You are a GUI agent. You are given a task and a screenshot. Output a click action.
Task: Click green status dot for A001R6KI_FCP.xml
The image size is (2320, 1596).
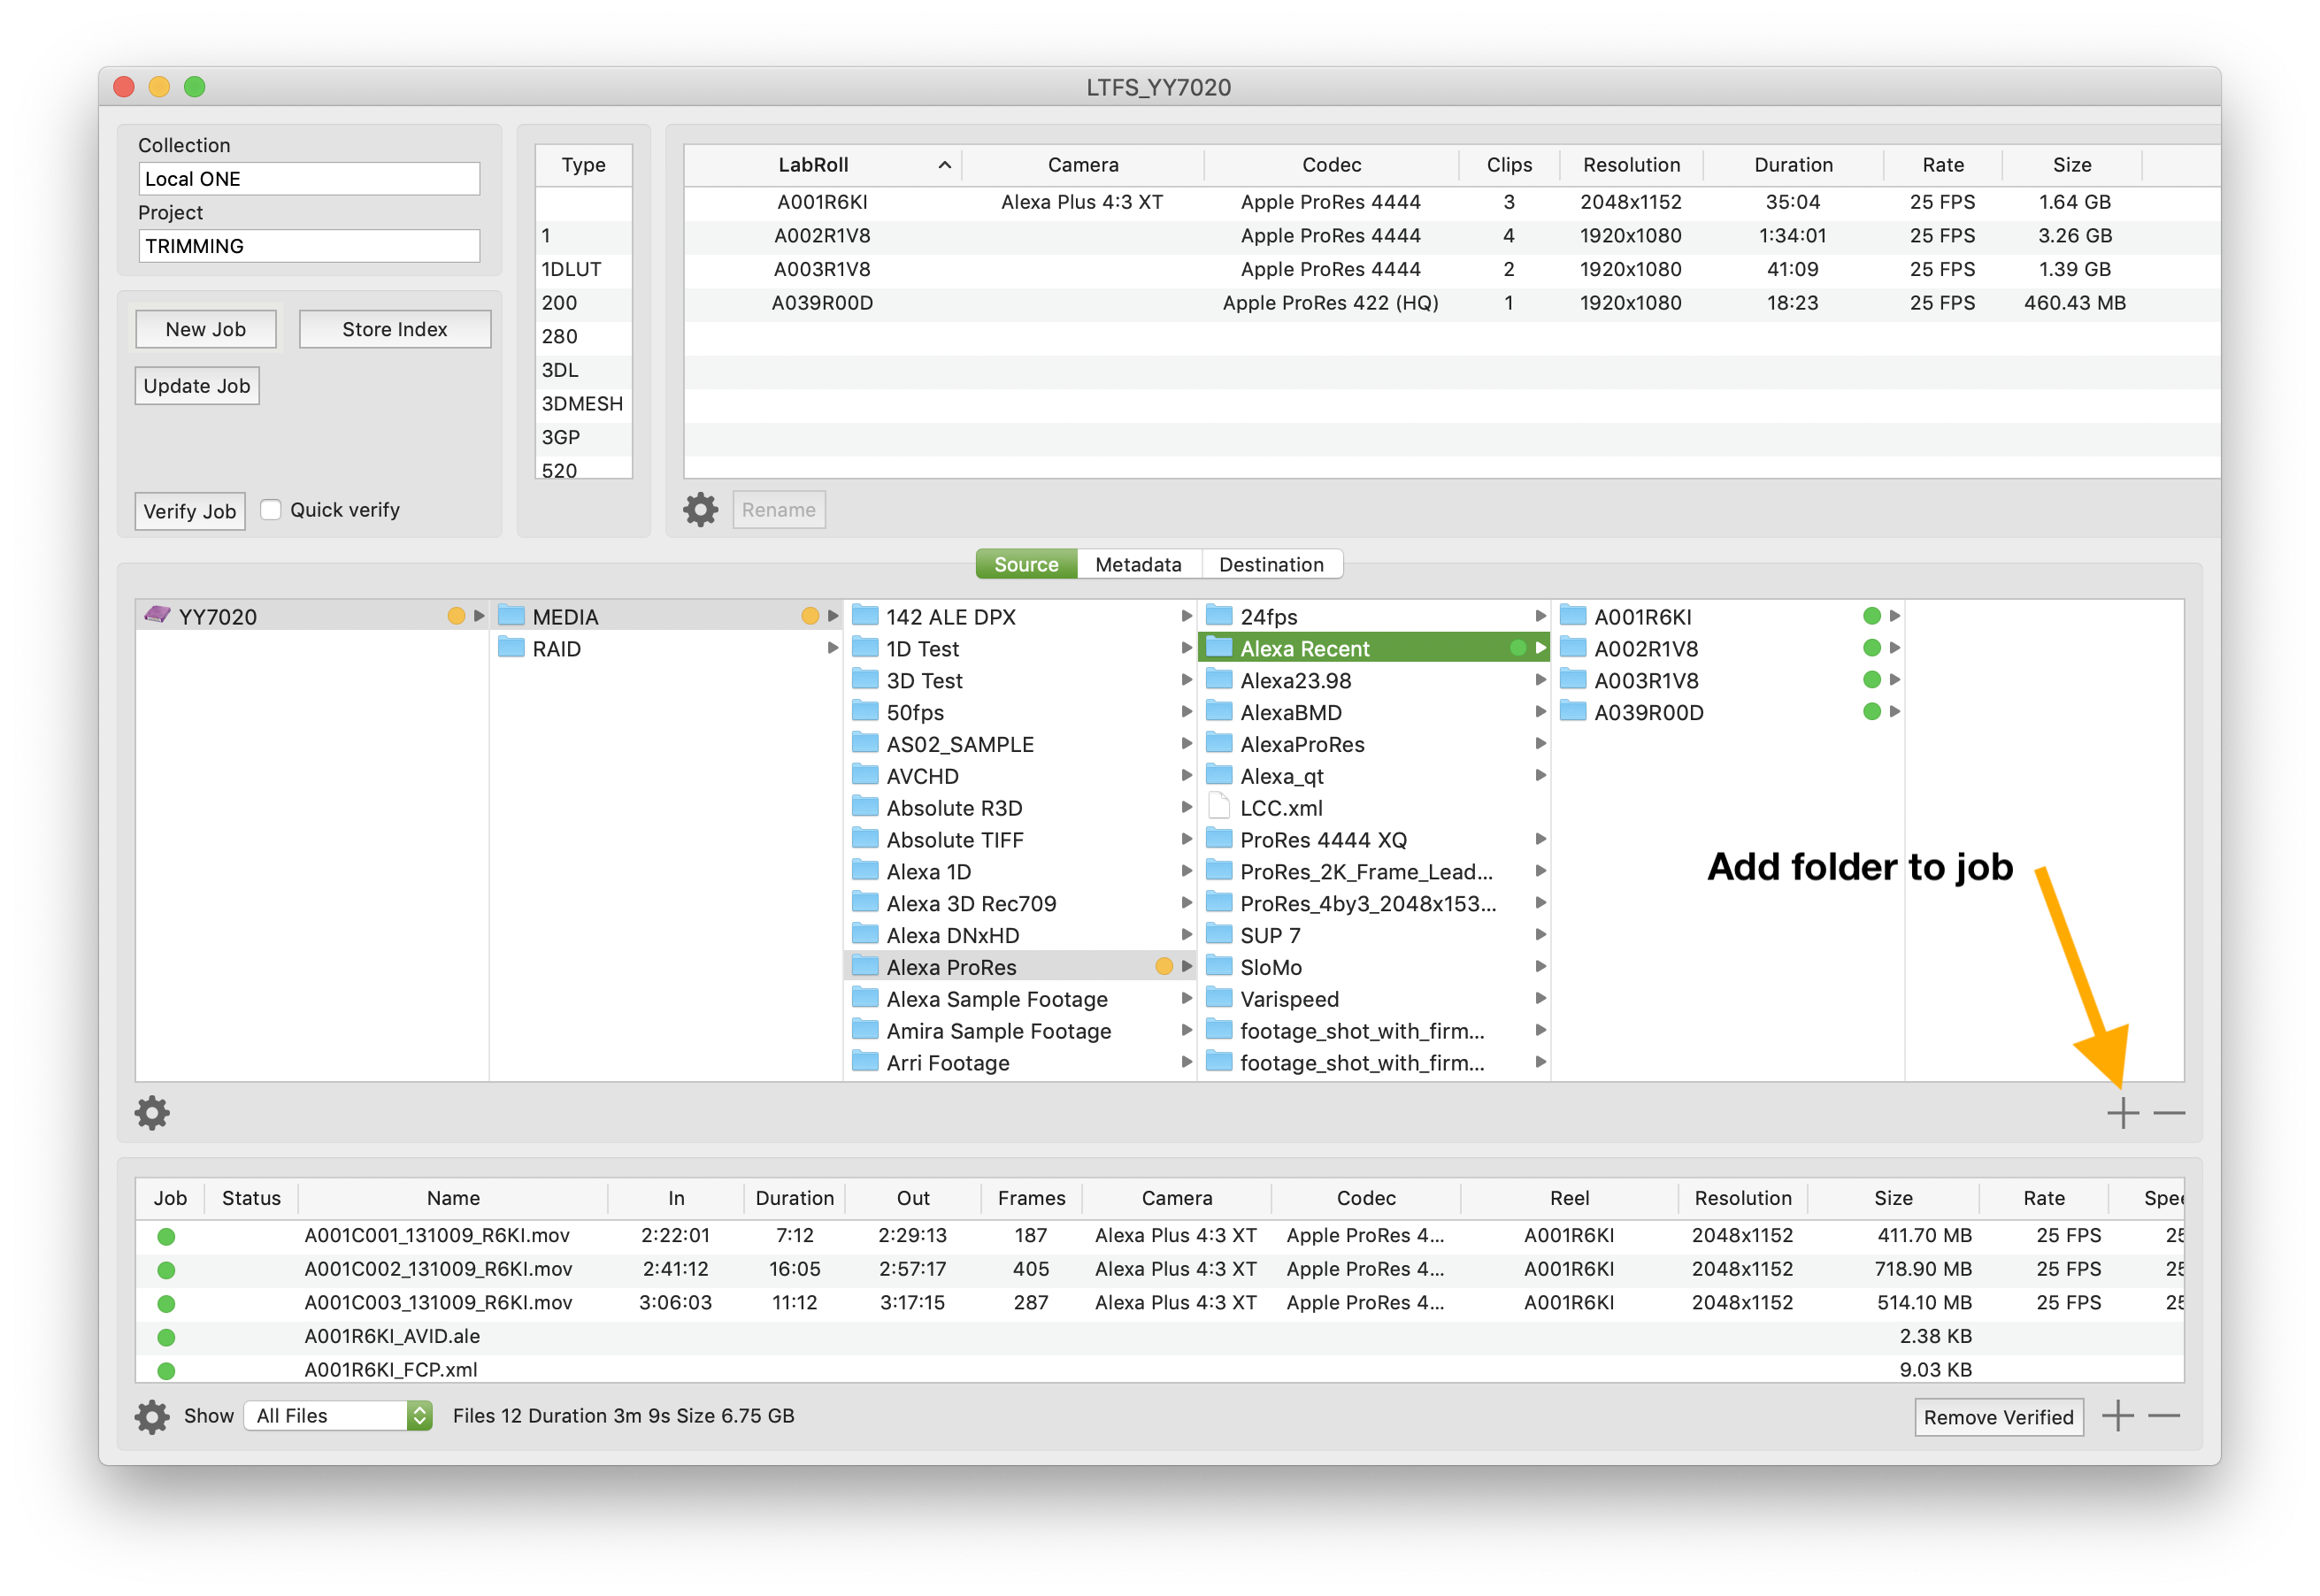click(166, 1370)
